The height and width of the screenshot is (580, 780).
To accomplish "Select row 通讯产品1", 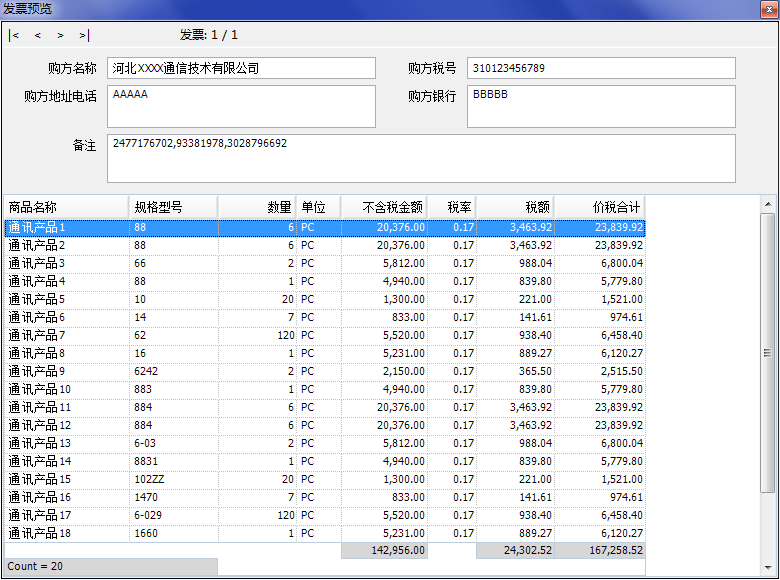I will [325, 228].
